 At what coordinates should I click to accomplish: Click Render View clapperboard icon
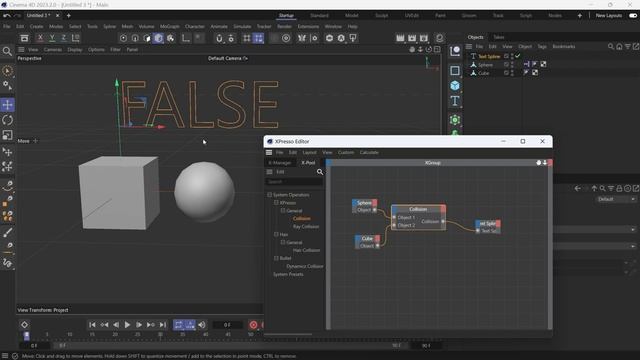click(400, 38)
